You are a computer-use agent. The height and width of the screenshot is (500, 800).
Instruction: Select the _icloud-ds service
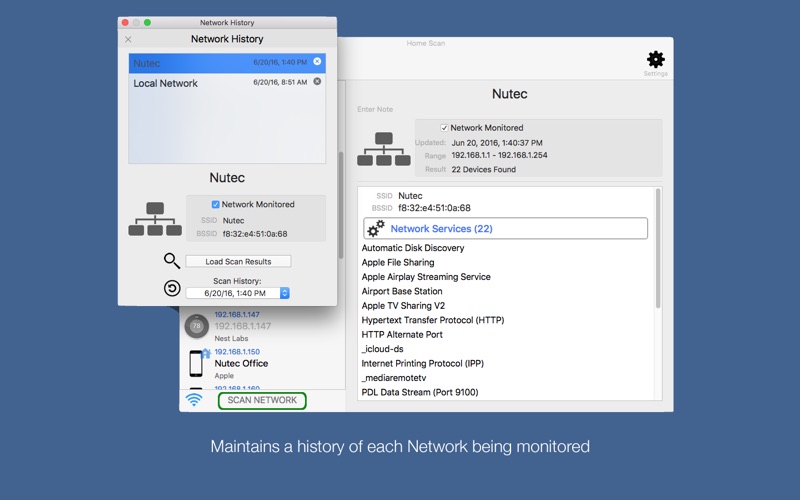[383, 349]
